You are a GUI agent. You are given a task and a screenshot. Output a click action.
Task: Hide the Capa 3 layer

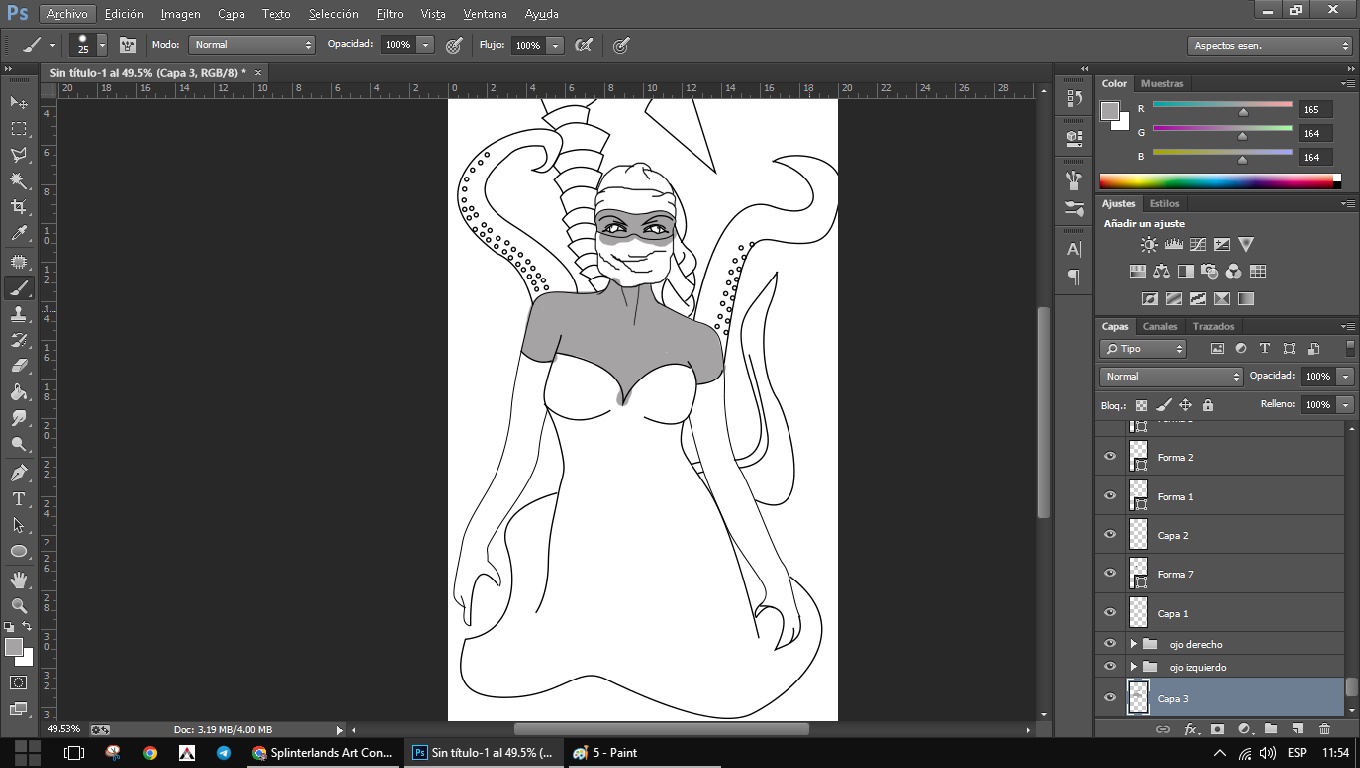point(1110,698)
